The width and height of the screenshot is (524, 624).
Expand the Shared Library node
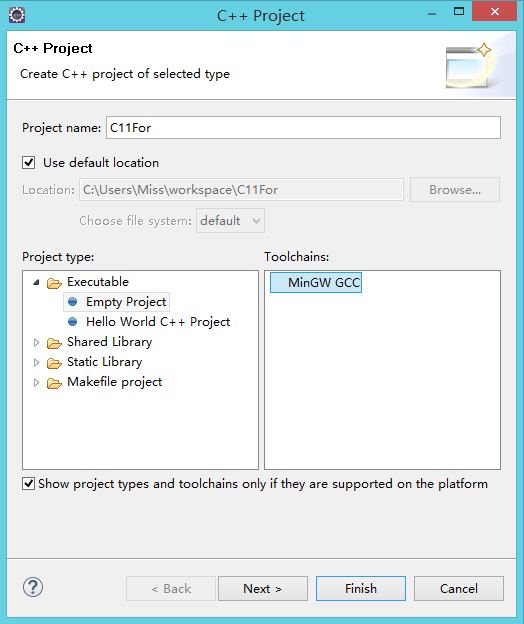click(36, 342)
